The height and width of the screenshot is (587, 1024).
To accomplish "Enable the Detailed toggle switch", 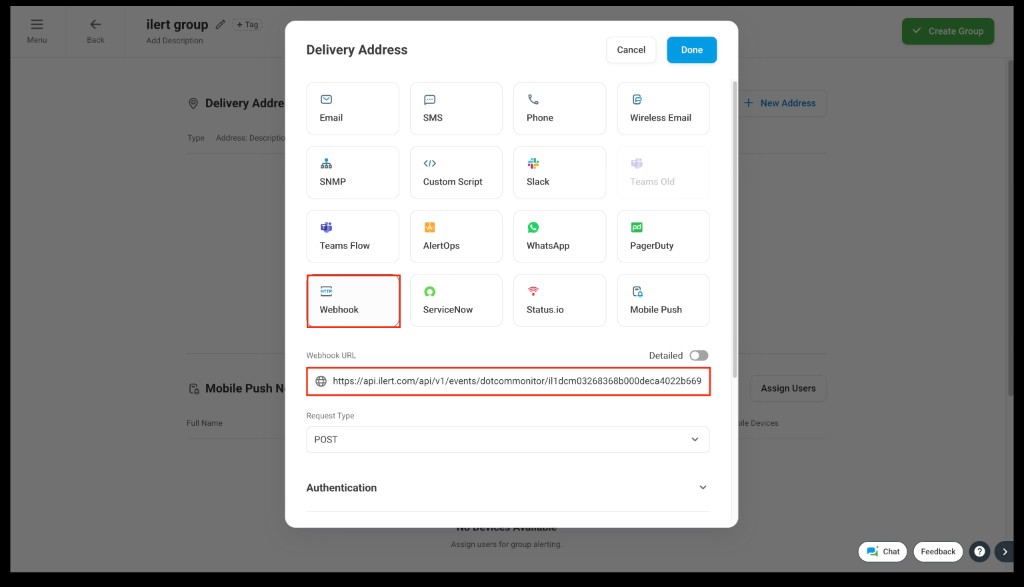I will point(698,355).
